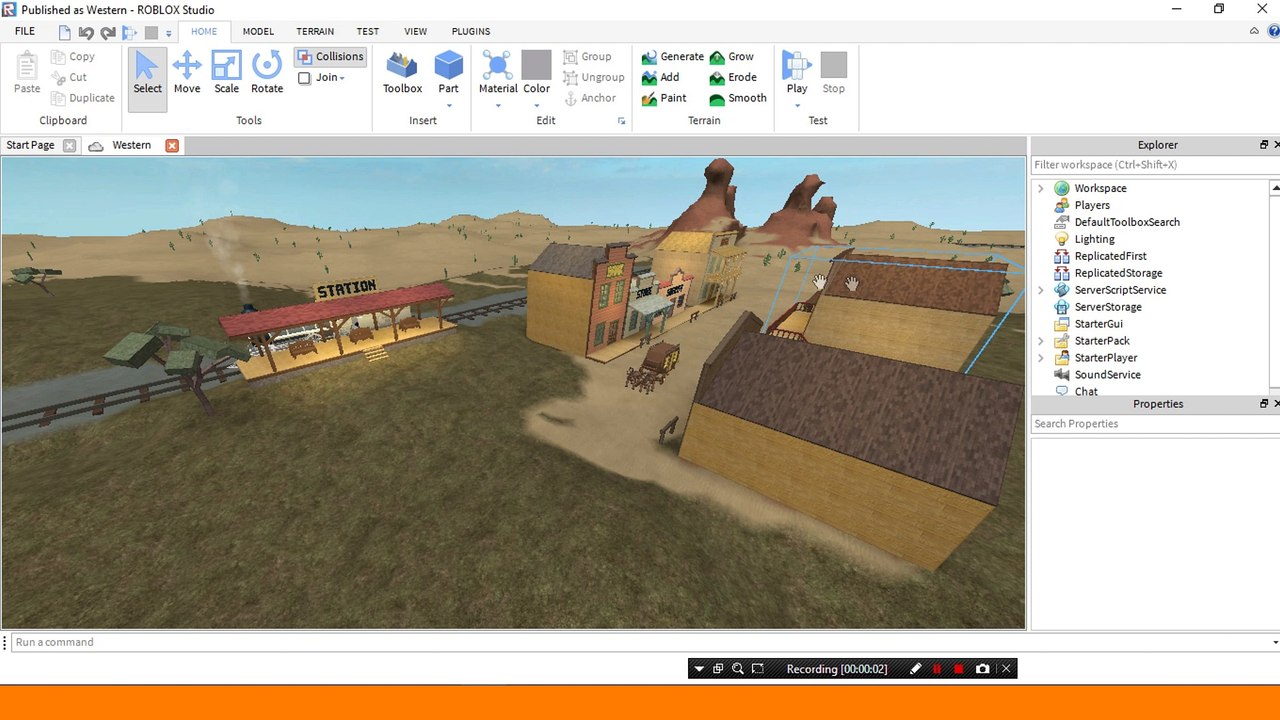The height and width of the screenshot is (720, 1280).
Task: Open the Toolbox
Action: (402, 72)
